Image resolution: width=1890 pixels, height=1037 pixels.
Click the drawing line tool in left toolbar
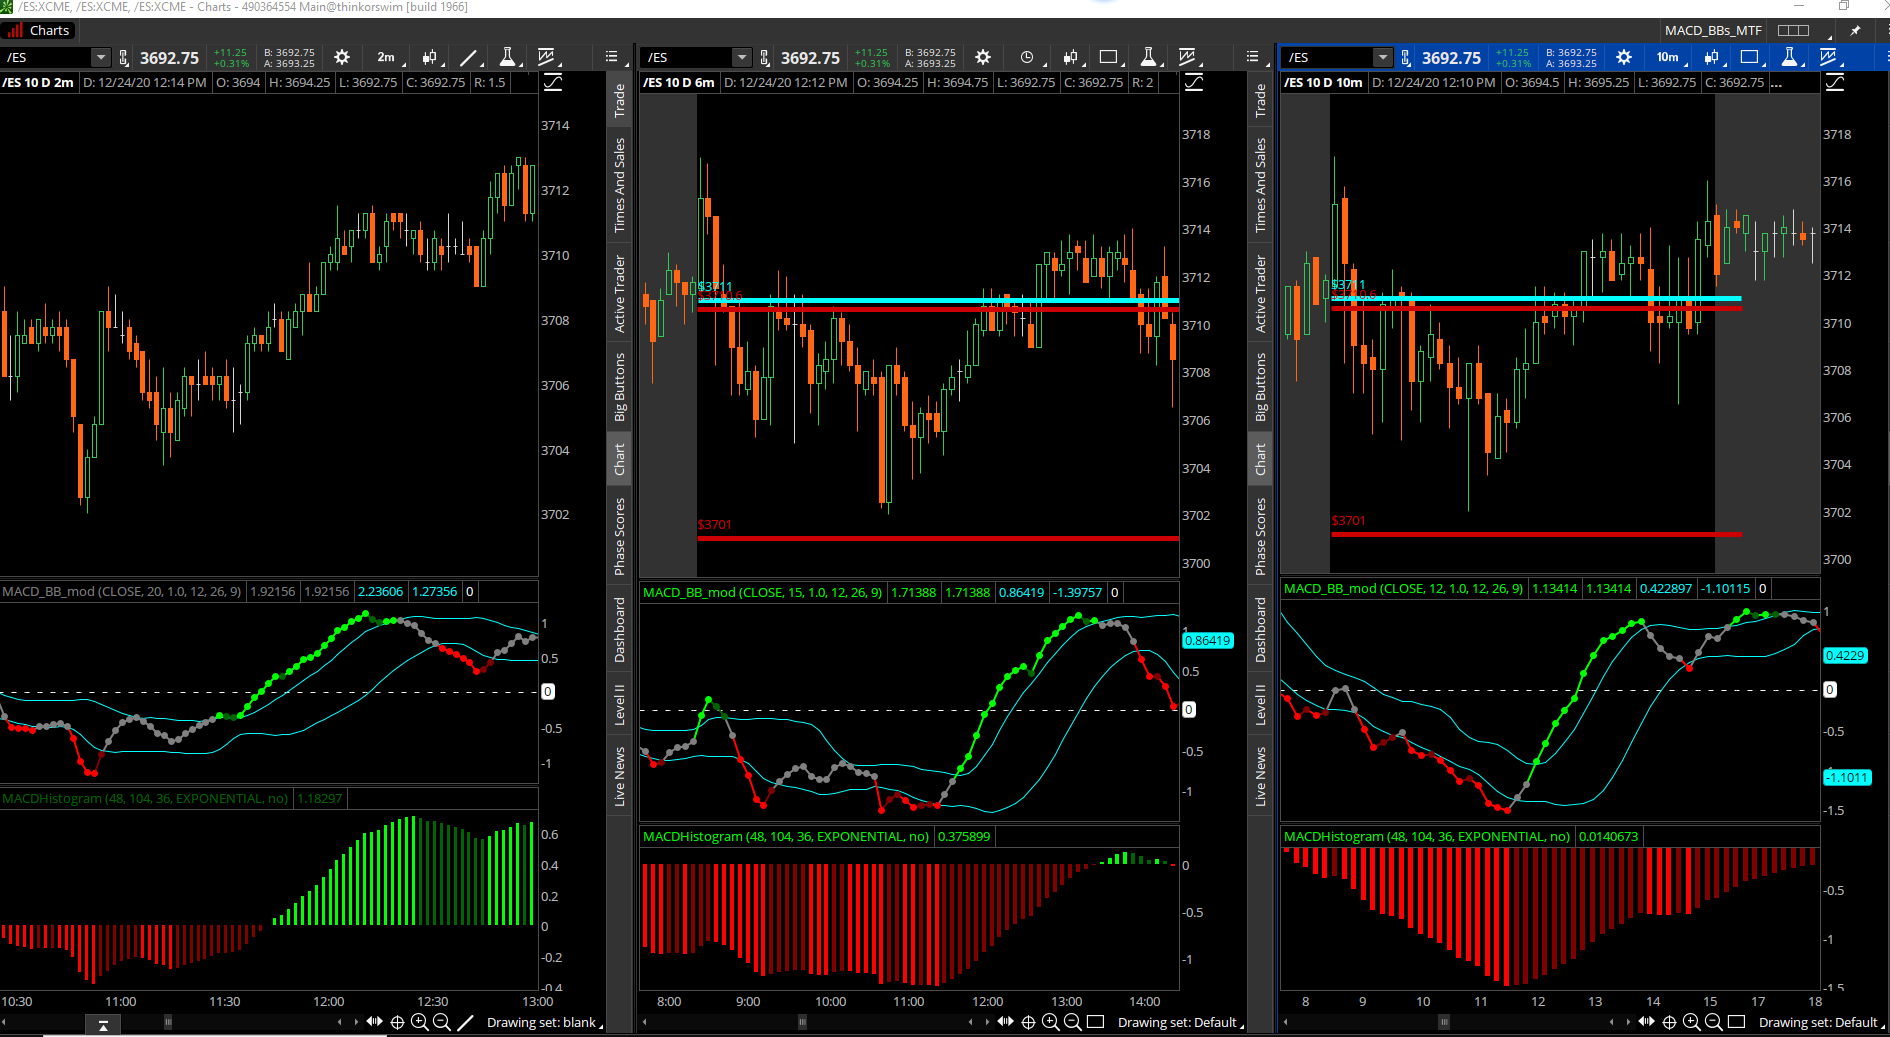pyautogui.click(x=468, y=58)
